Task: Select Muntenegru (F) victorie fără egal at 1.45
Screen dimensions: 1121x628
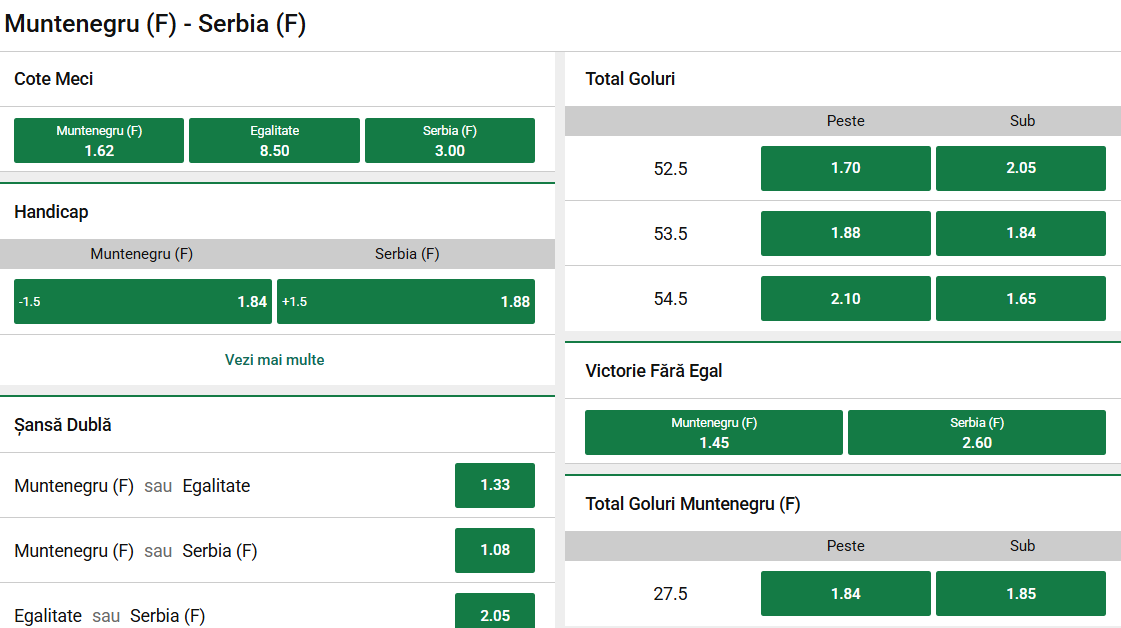Action: pos(713,432)
